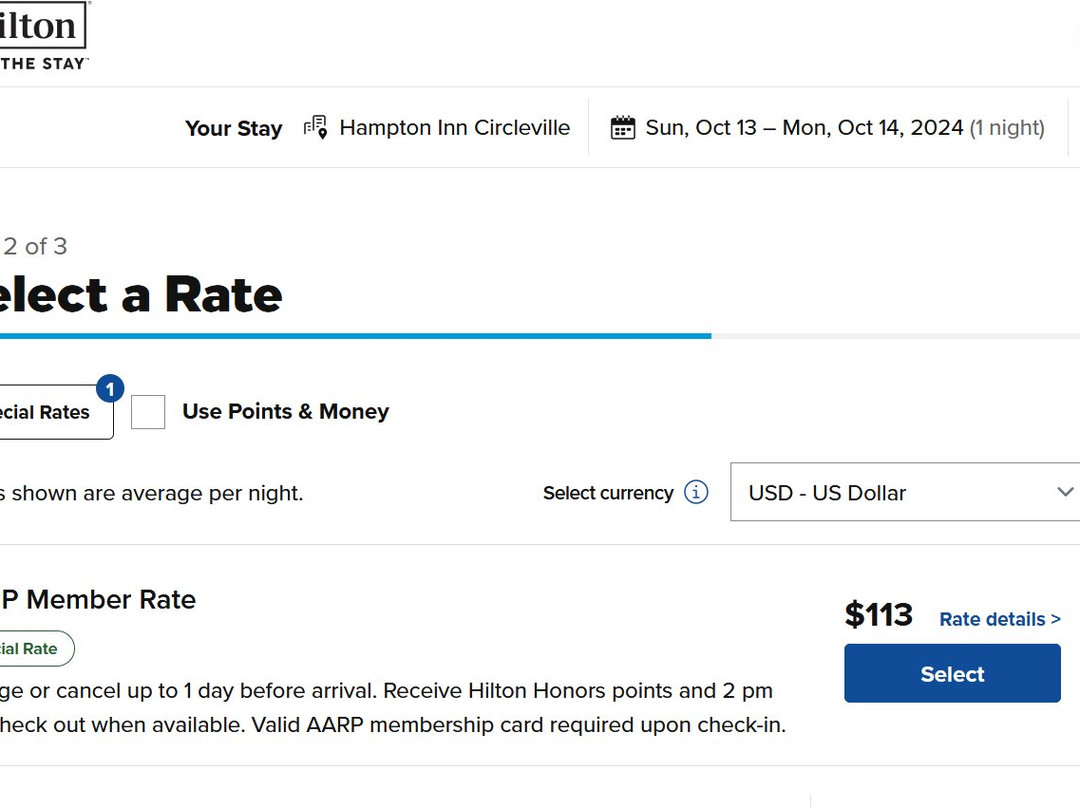Click the $113 price amount
This screenshot has height=808, width=1080.
[x=878, y=615]
